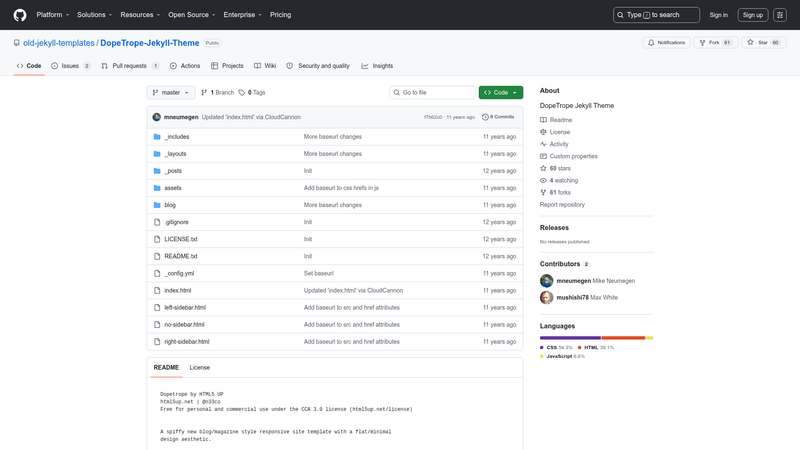Open Custom properties link
Image resolution: width=800 pixels, height=450 pixels.
click(568, 156)
